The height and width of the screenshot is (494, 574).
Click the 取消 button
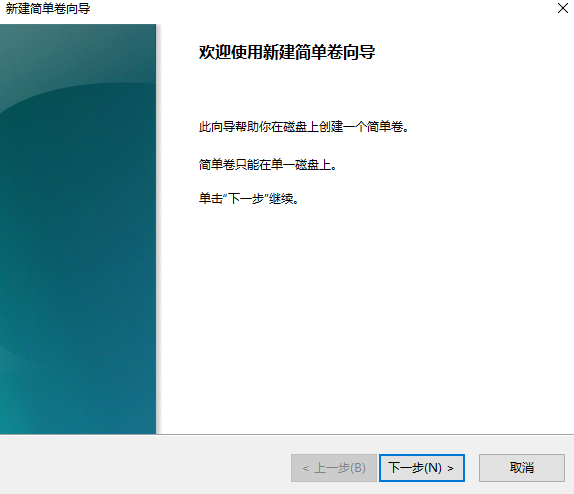click(522, 468)
